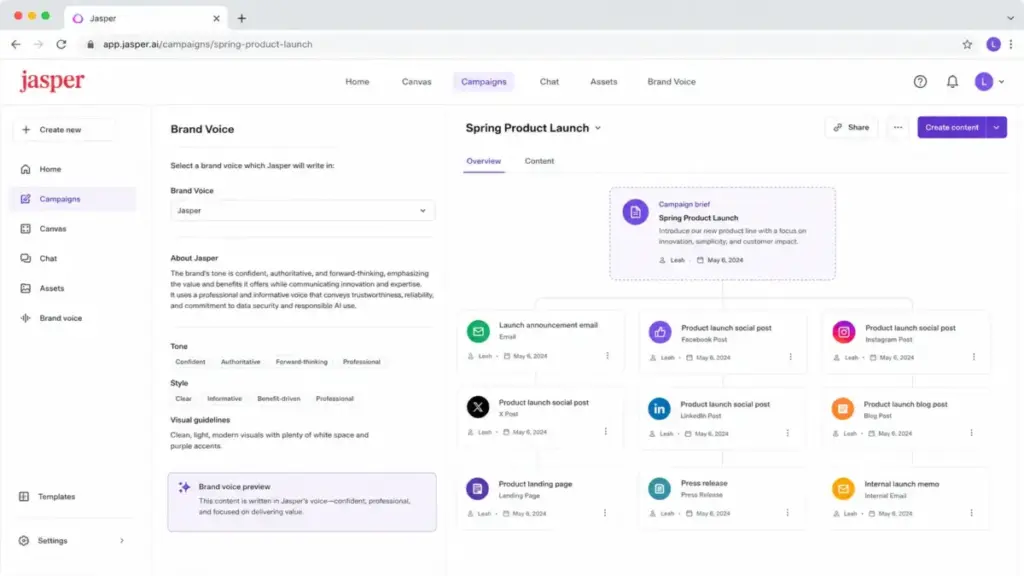Open the browser tab list chevron
The height and width of the screenshot is (576, 1024).
(x=1010, y=18)
